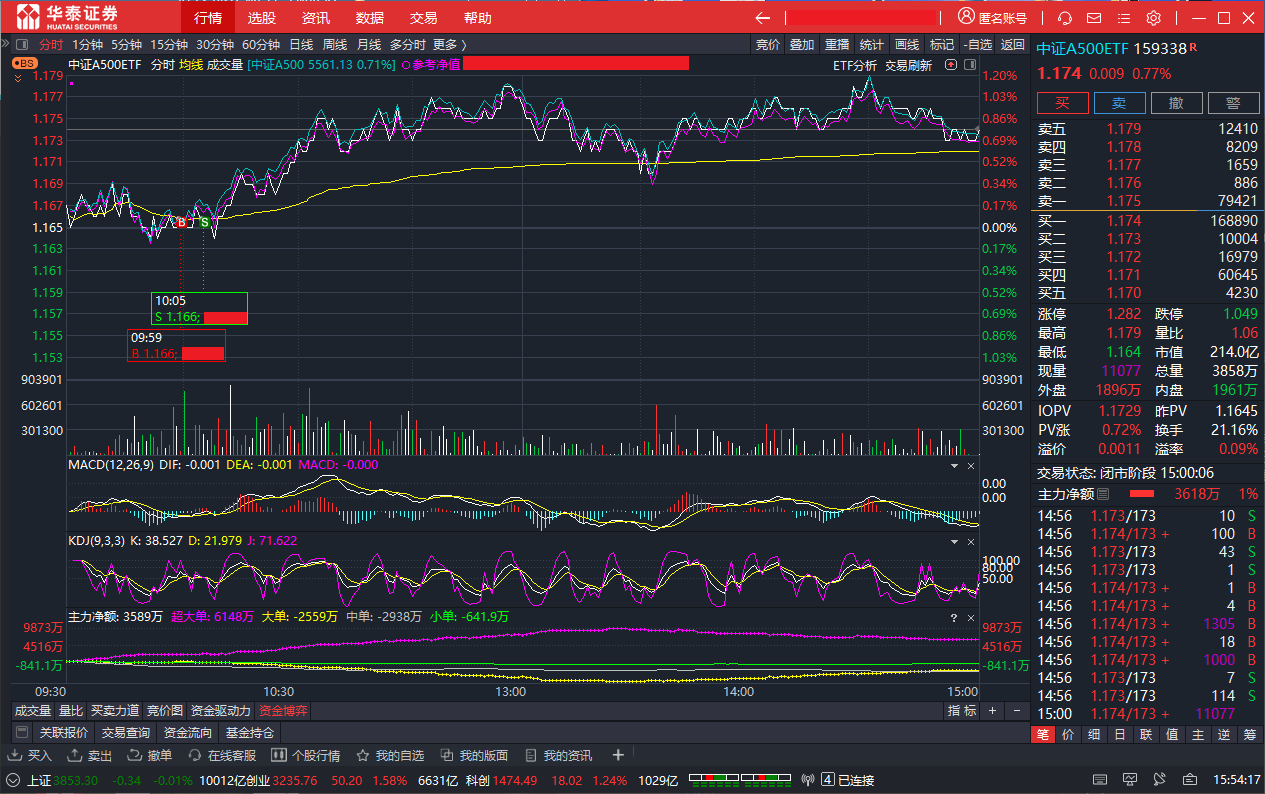Toggle 均线 average line display
This screenshot has width=1265, height=794.
pyautogui.click(x=190, y=65)
